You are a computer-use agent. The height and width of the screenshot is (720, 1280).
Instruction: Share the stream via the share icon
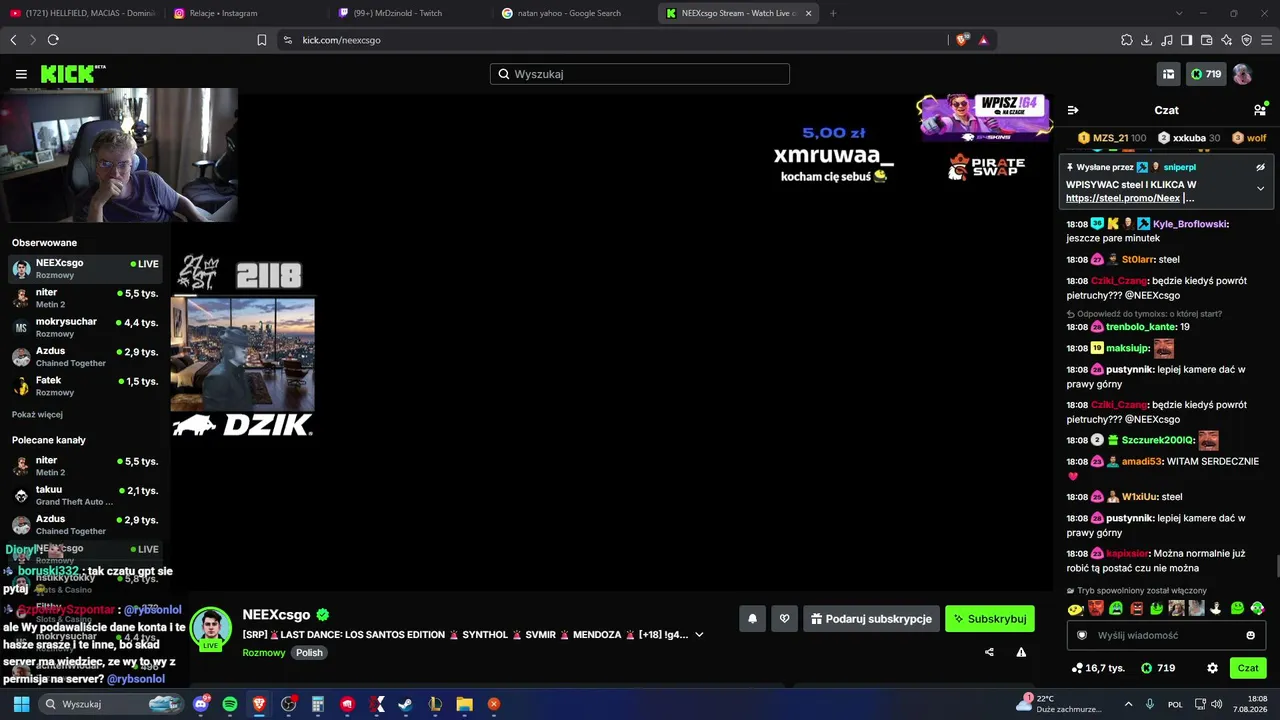(x=989, y=652)
